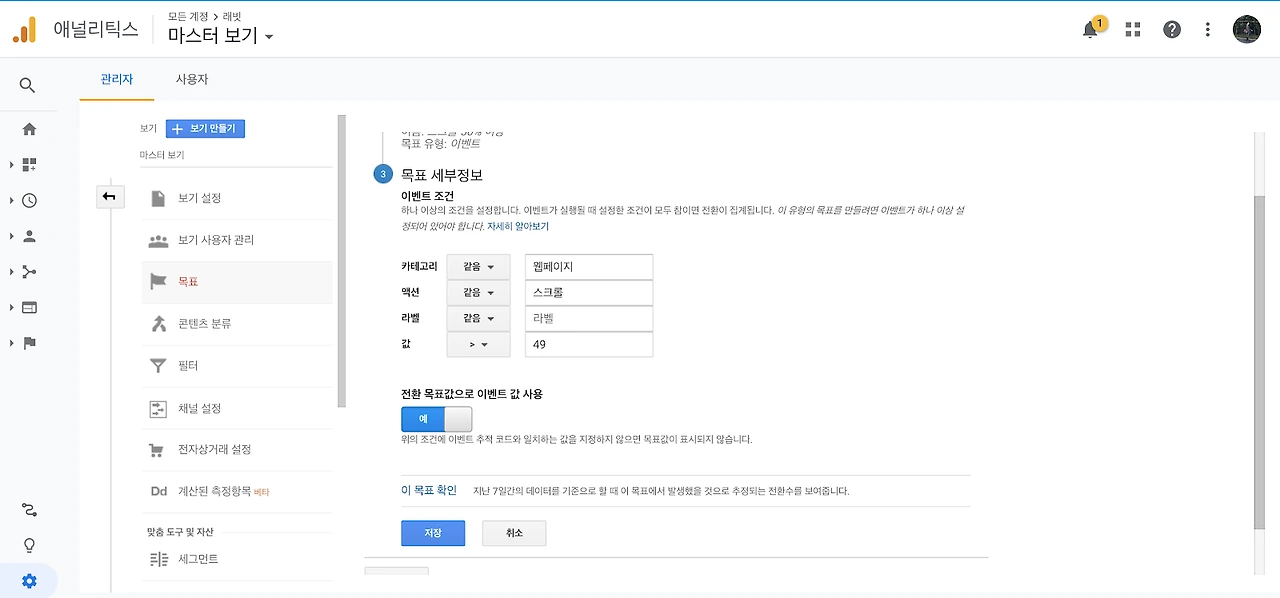
Task: Open Admin gear icon
Action: (x=29, y=581)
